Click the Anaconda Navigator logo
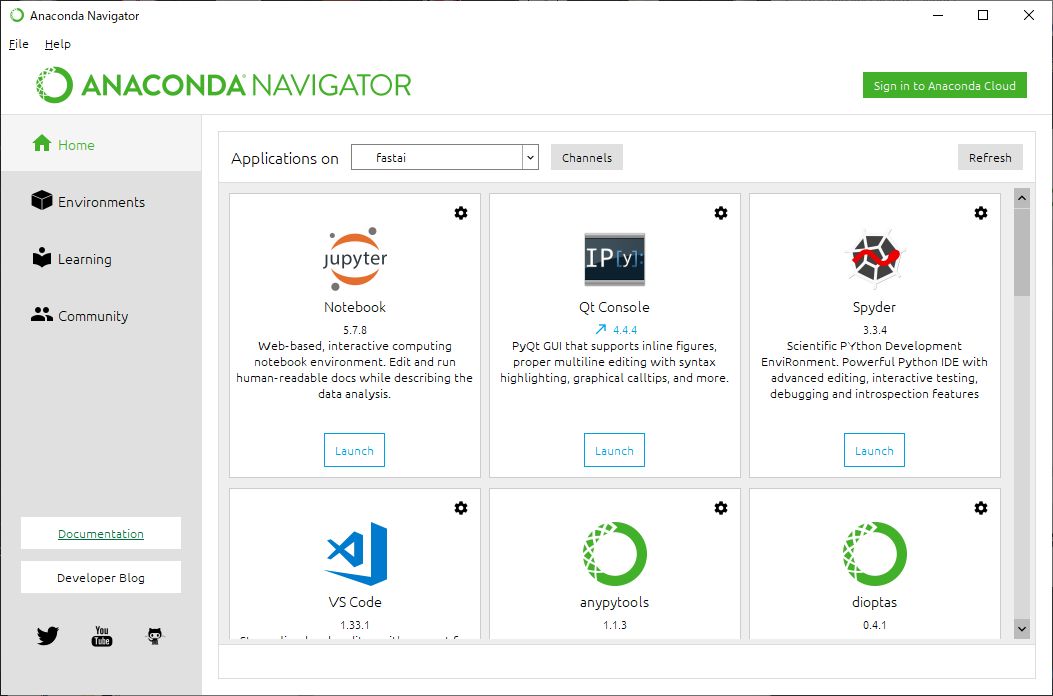The image size is (1053, 696). (223, 85)
